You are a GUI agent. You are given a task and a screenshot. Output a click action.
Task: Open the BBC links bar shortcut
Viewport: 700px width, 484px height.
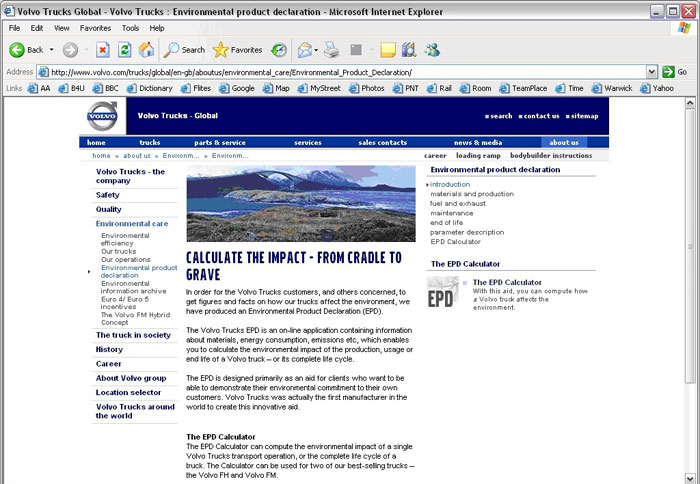click(x=106, y=88)
